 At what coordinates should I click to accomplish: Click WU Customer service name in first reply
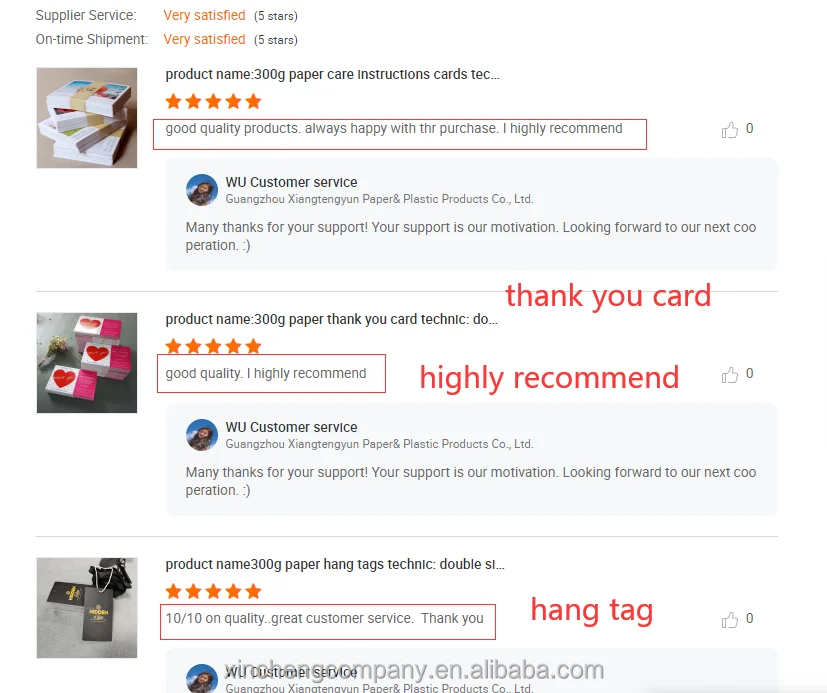pyautogui.click(x=291, y=182)
